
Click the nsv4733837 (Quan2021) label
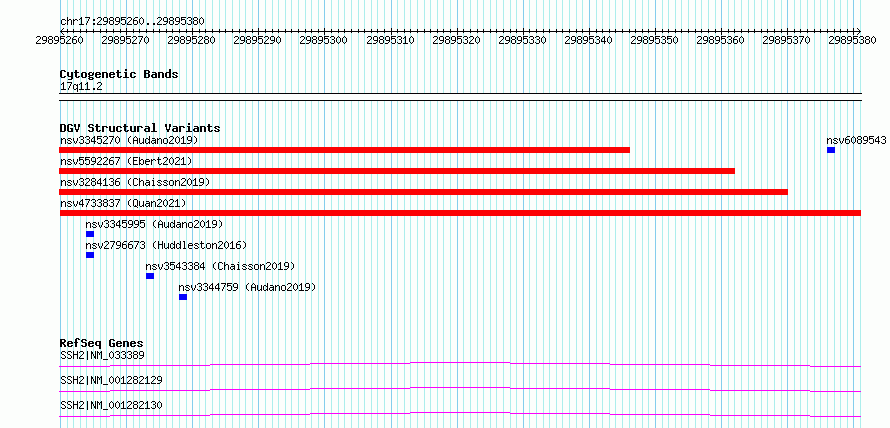[x=123, y=203]
